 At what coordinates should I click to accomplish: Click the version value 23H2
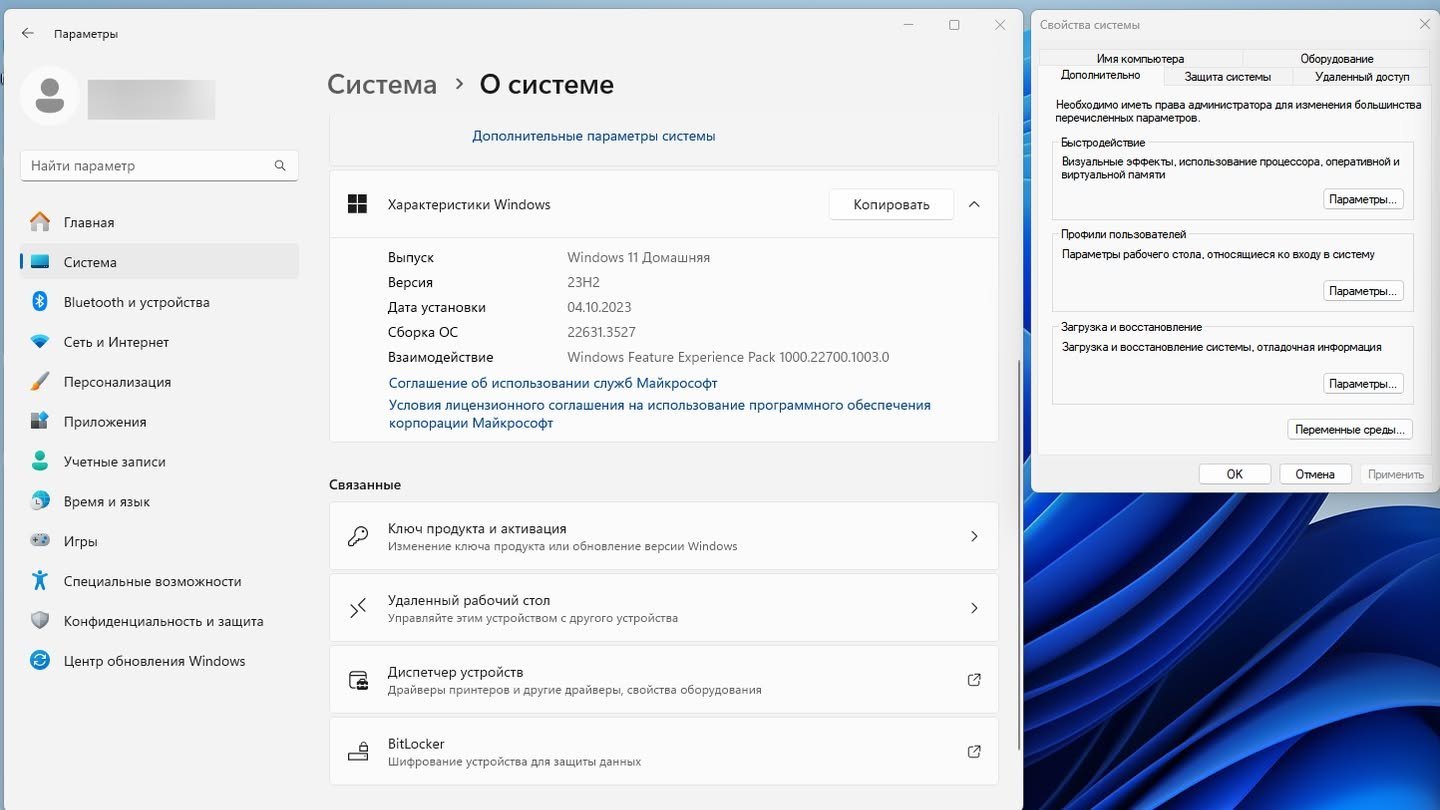click(x=583, y=282)
